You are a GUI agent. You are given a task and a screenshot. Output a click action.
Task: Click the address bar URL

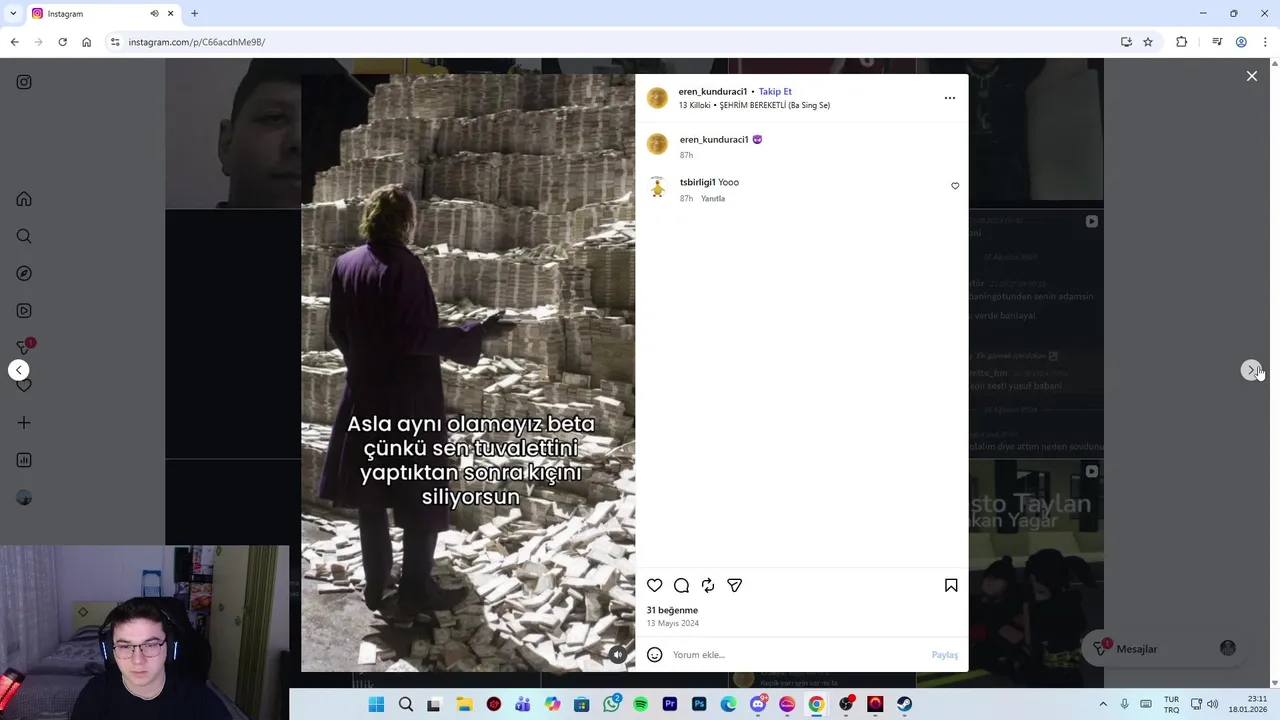[196, 42]
